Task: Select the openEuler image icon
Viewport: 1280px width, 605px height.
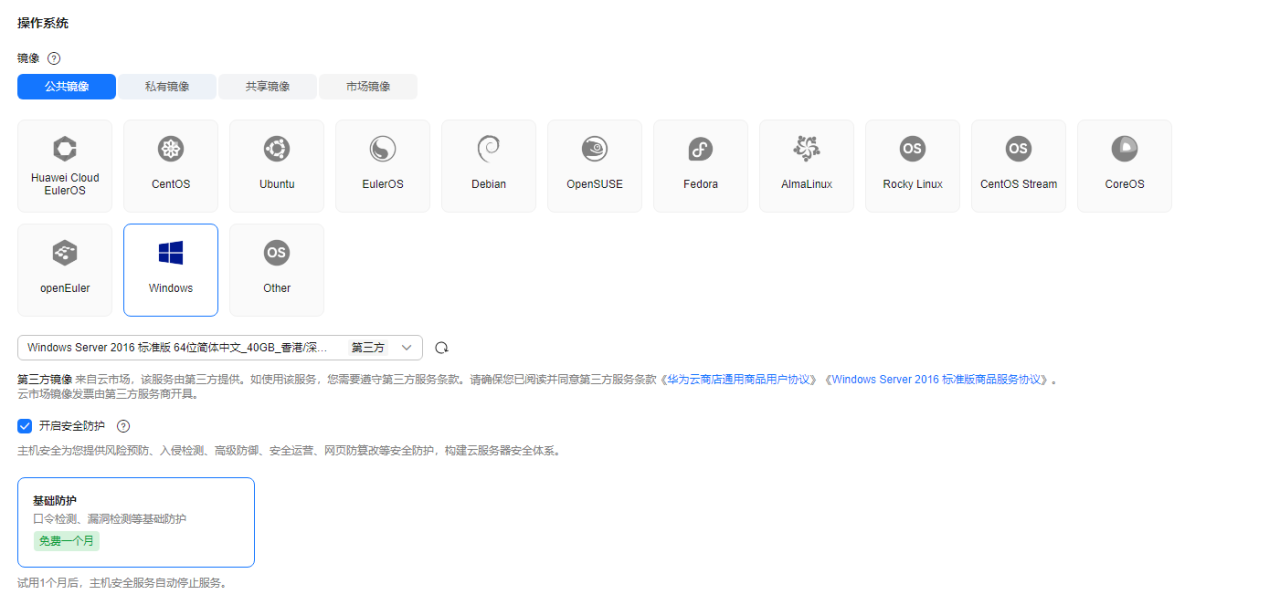Action: tap(65, 253)
